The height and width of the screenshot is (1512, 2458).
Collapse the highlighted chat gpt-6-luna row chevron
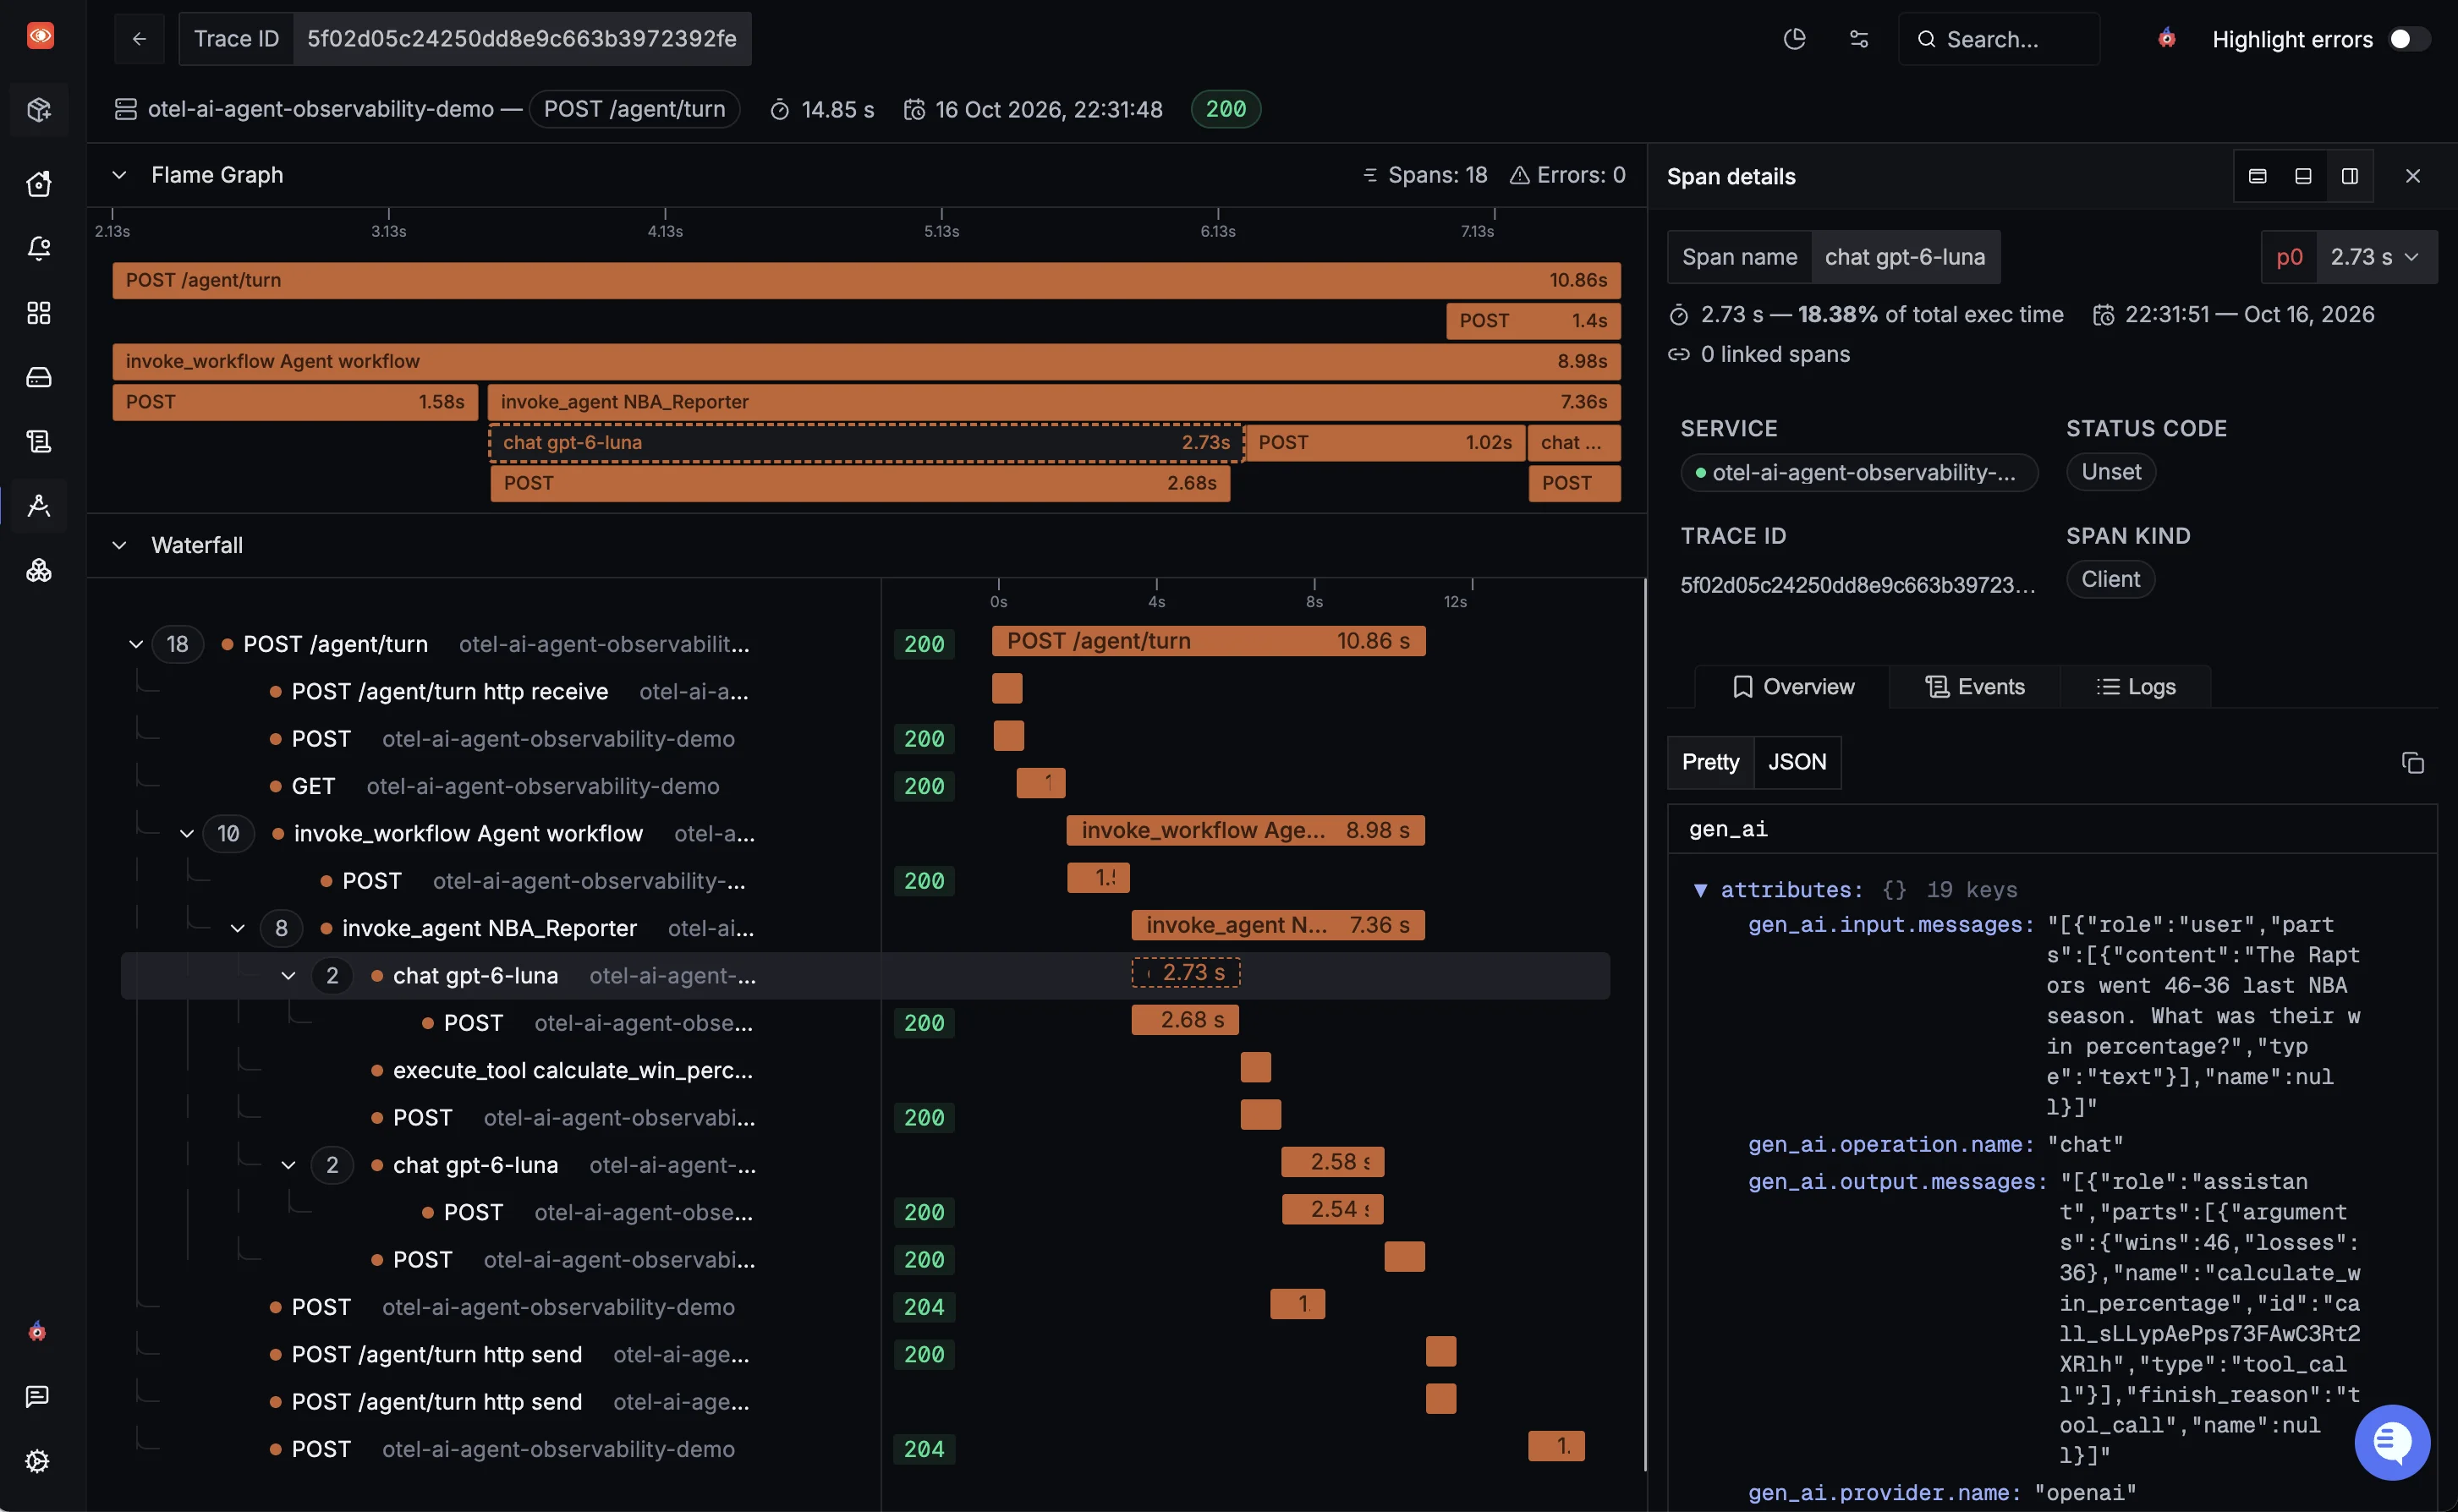coord(288,975)
